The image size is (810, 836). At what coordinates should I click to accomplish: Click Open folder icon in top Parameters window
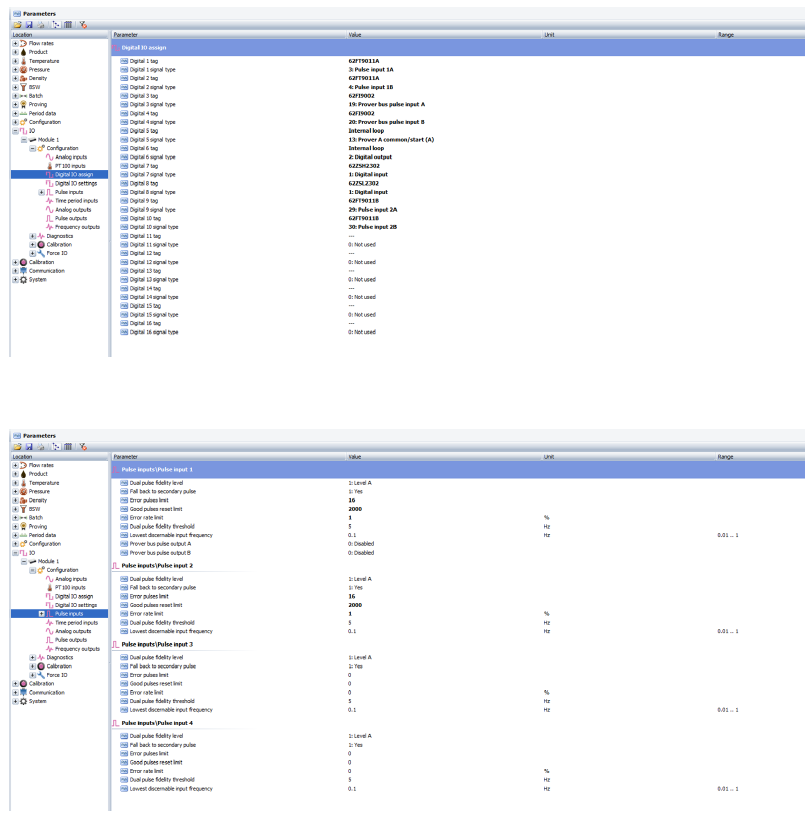click(17, 25)
